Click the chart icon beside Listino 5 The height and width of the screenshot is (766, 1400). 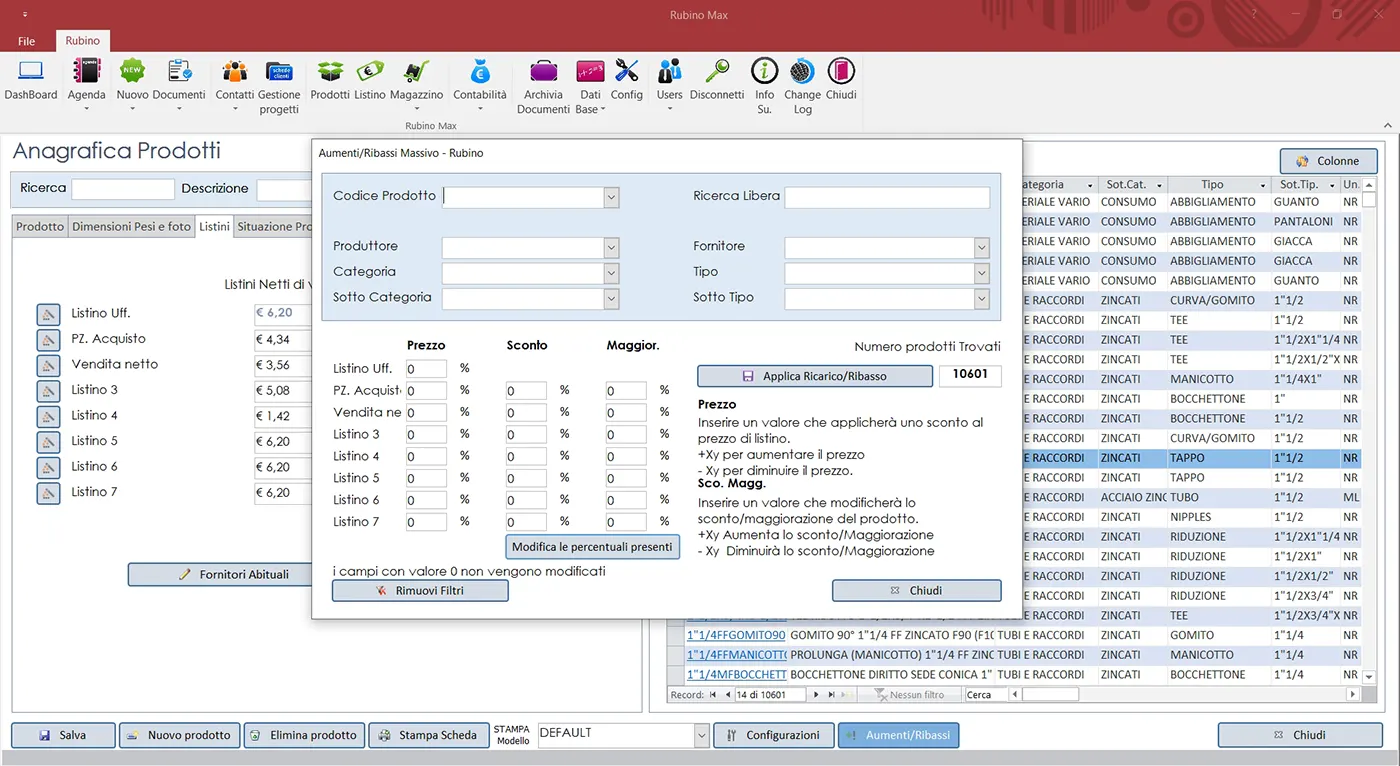point(49,442)
